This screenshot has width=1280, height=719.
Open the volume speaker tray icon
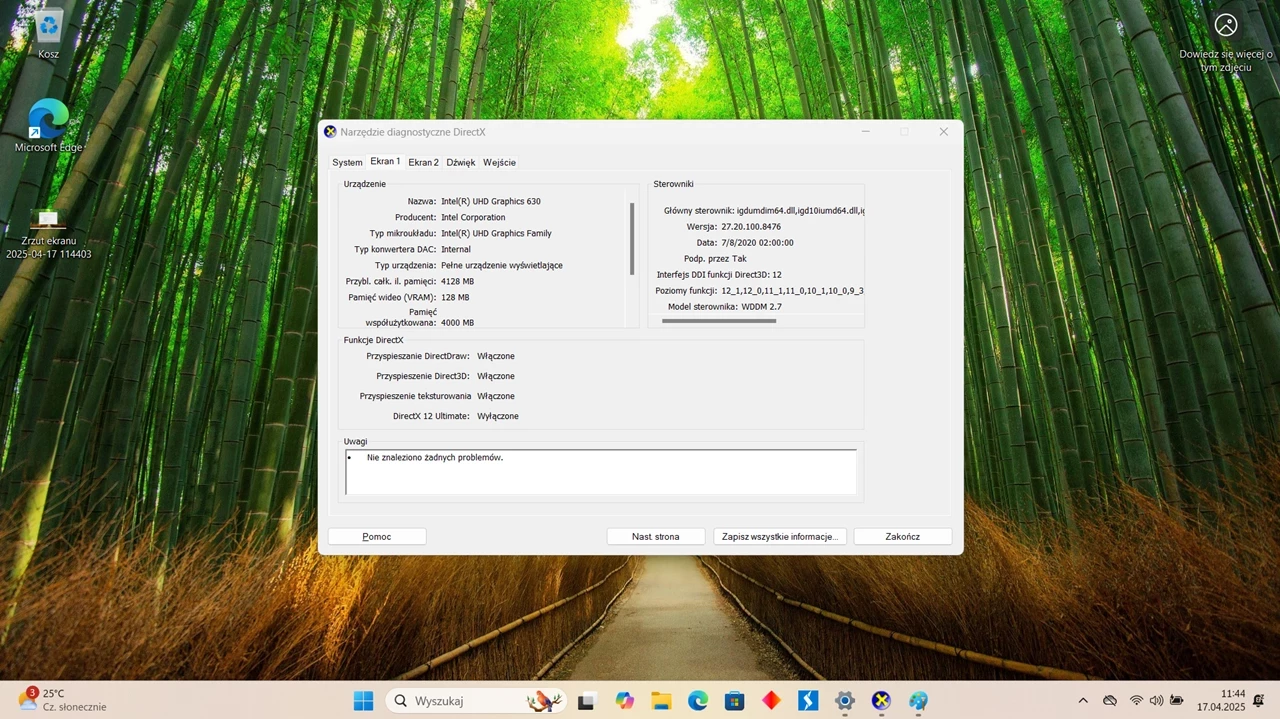(1157, 701)
